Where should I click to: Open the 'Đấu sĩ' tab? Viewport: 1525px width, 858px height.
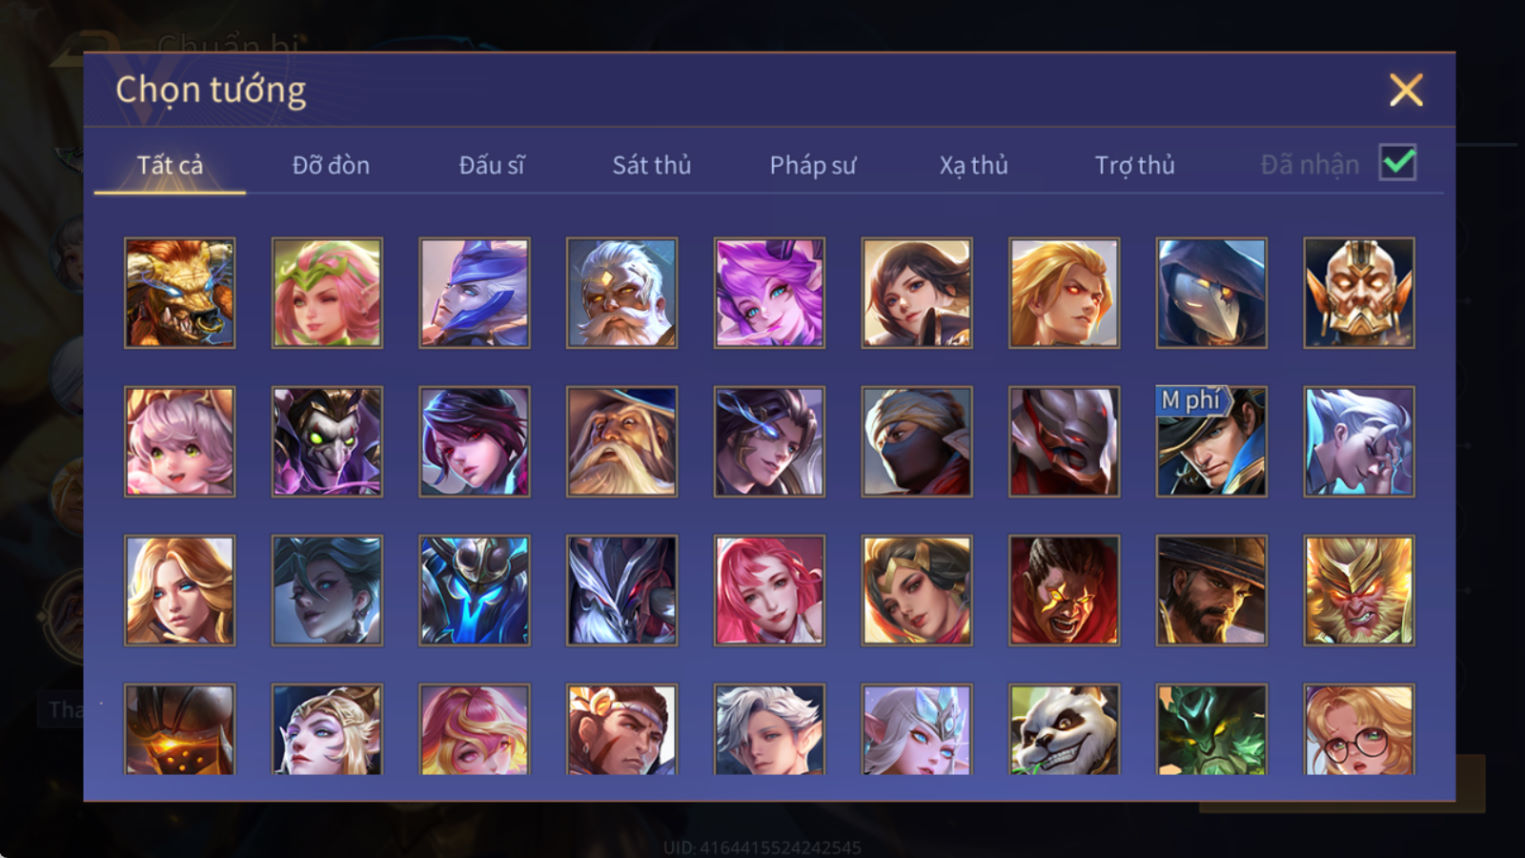pos(491,165)
